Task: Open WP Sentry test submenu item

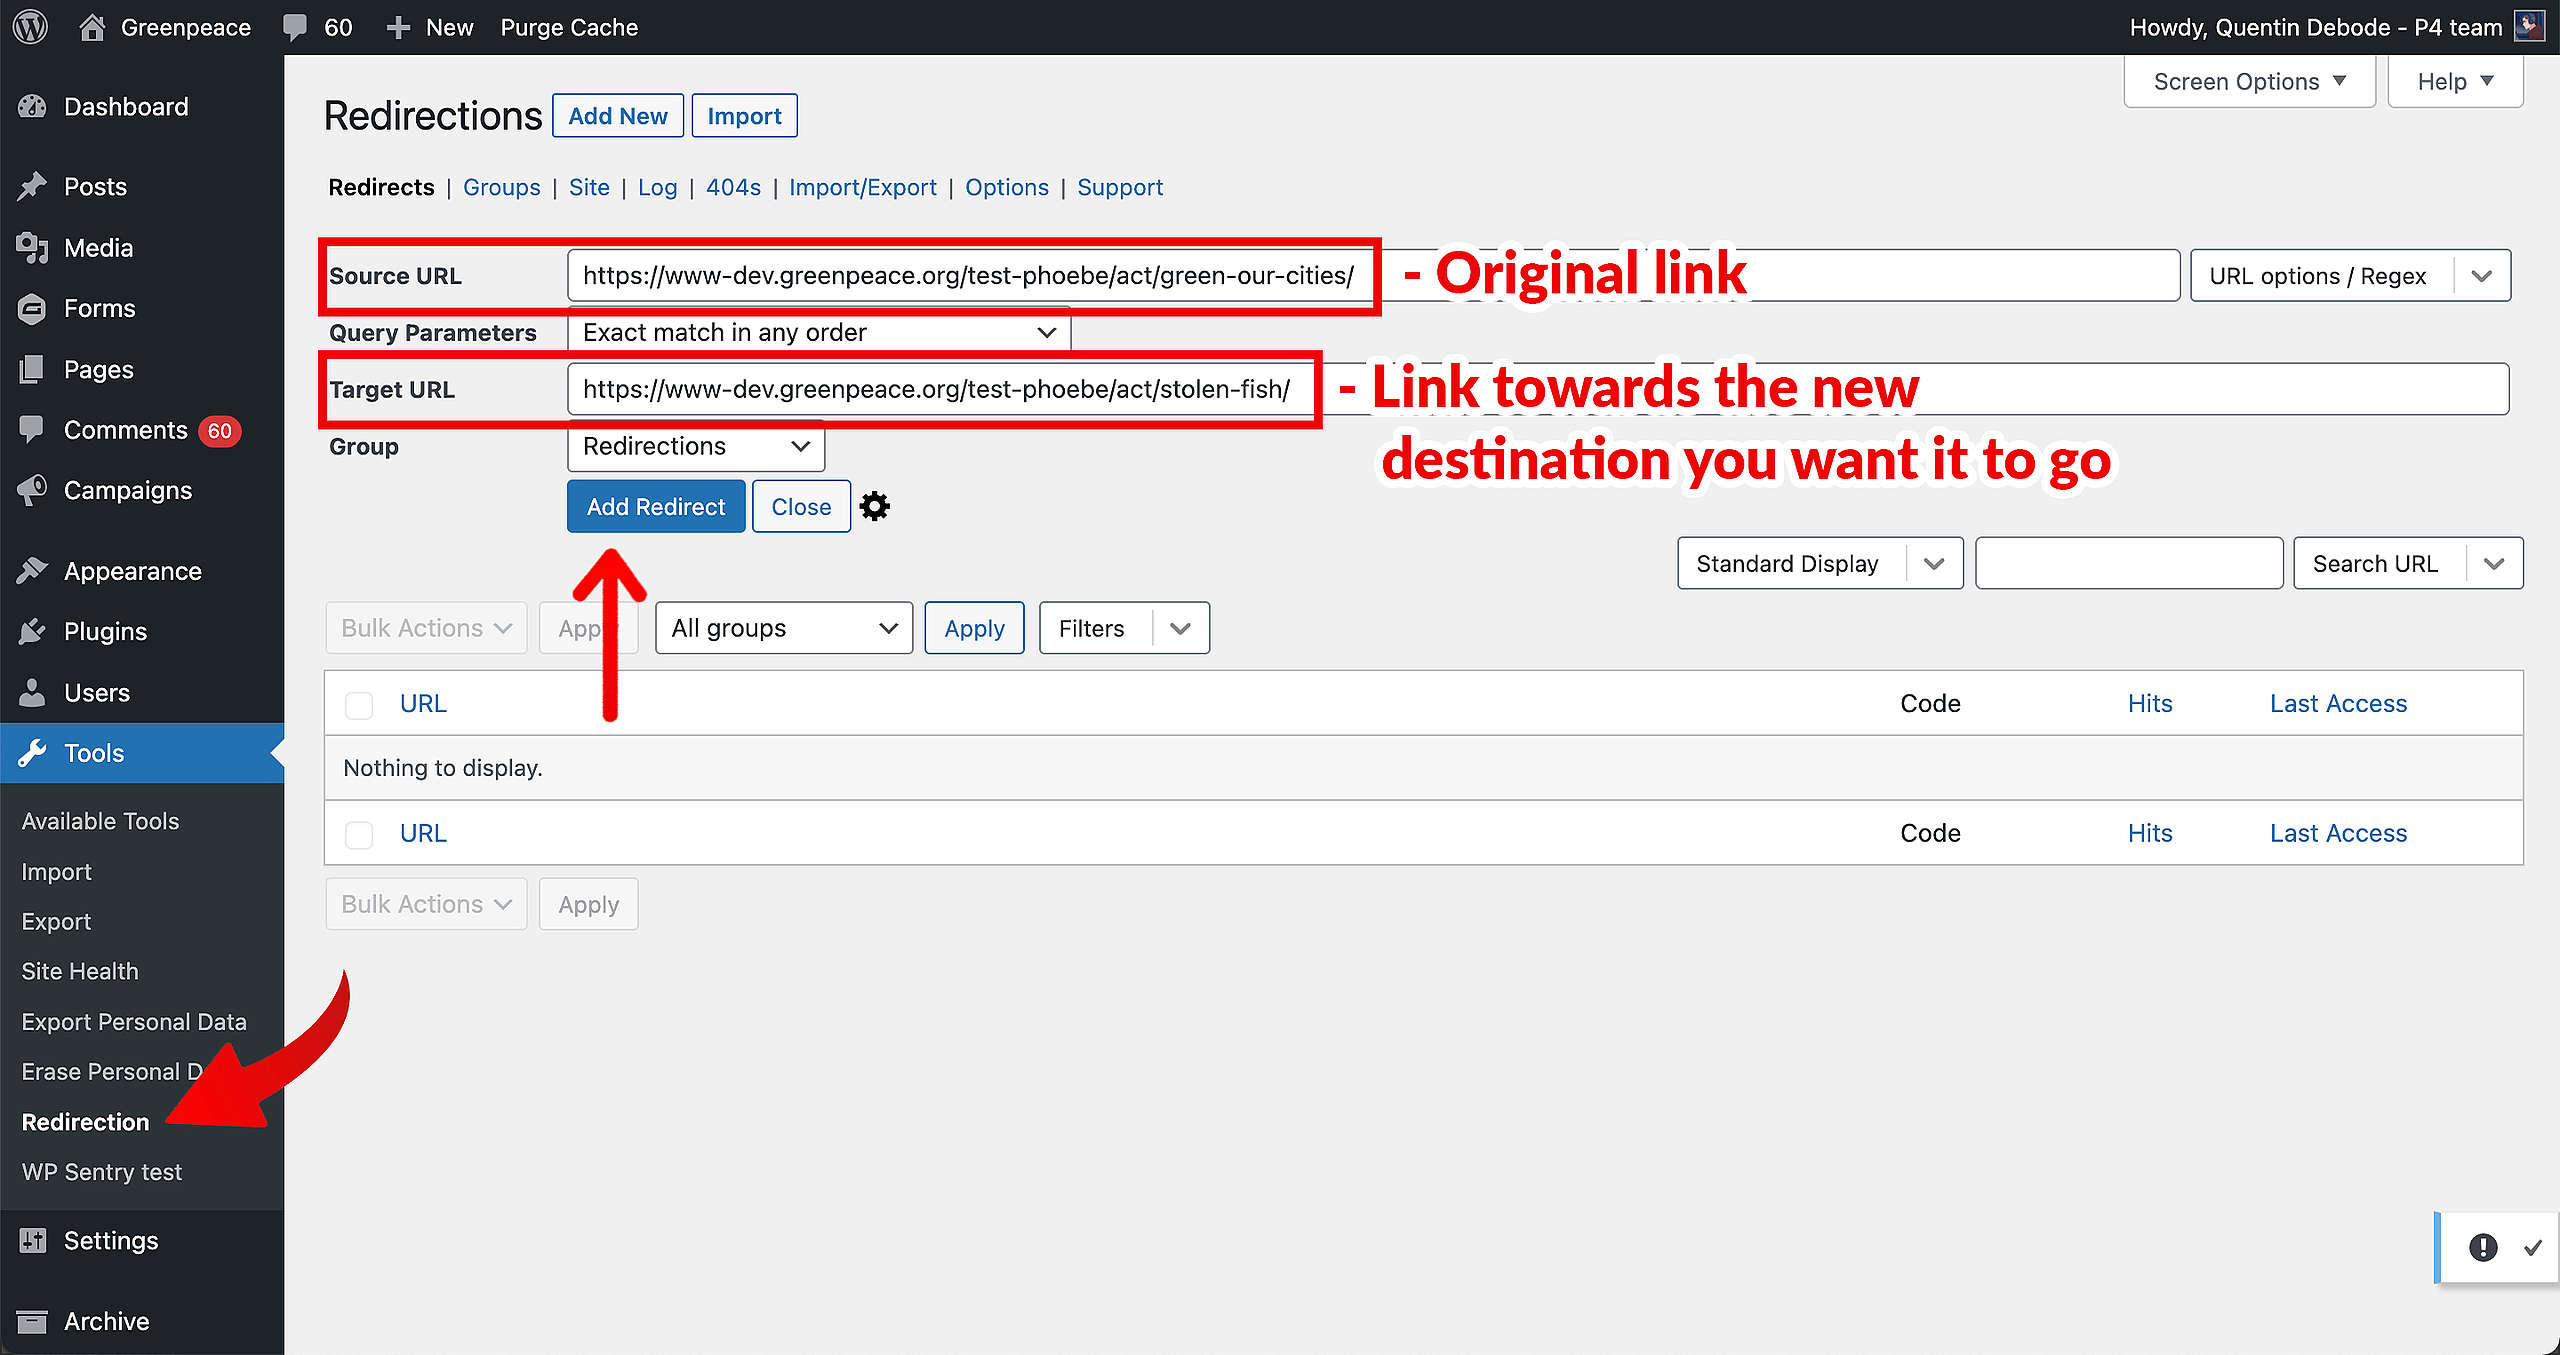Action: 102,1172
